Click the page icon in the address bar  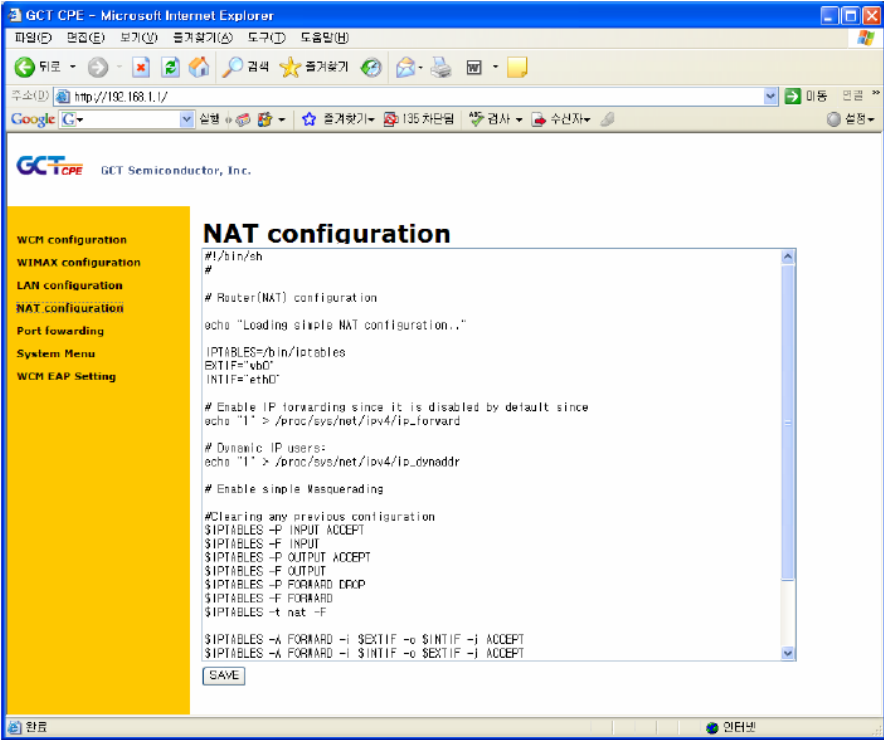coord(63,96)
